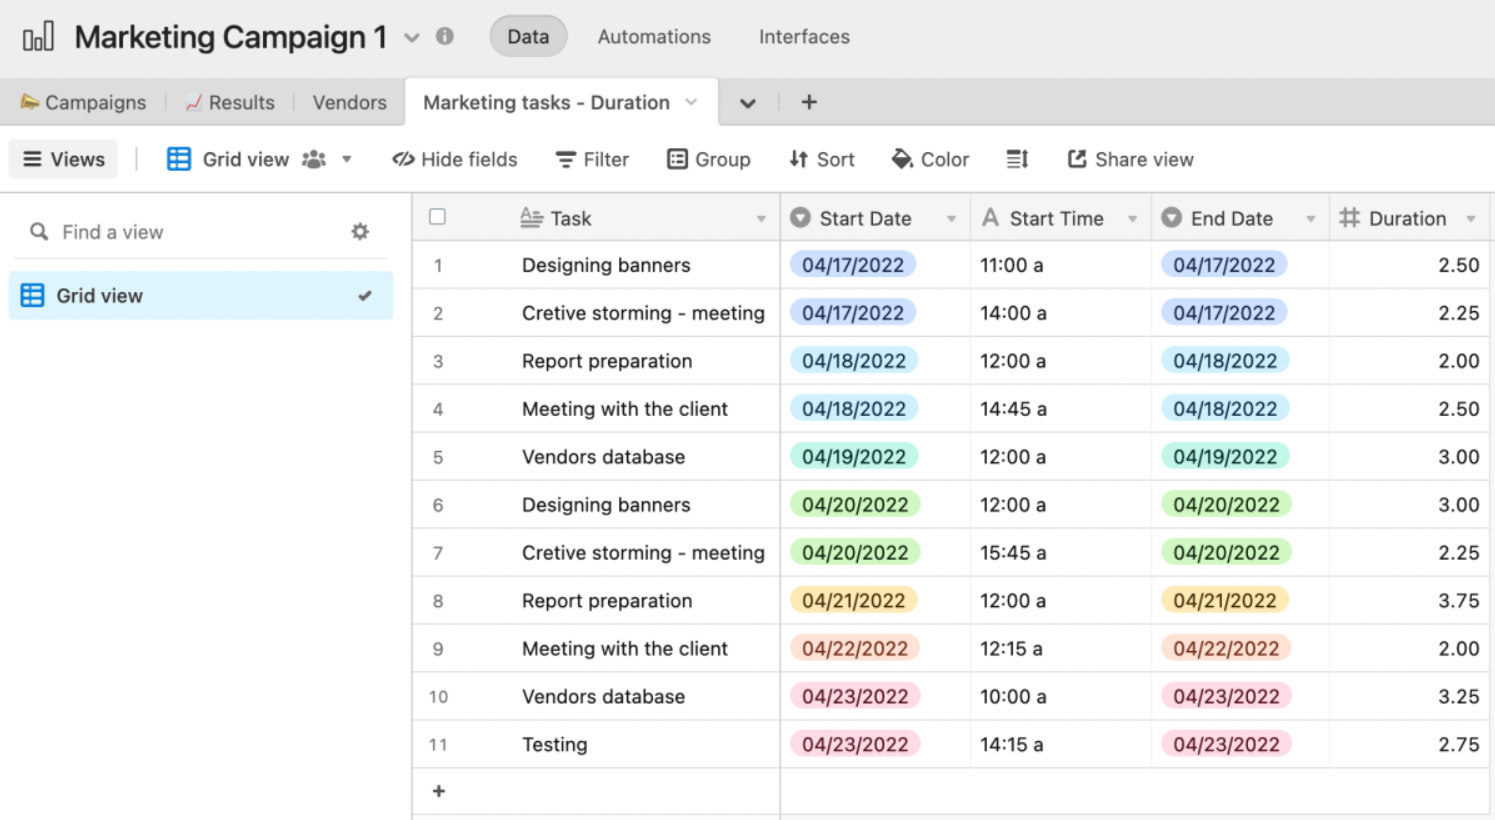Viewport: 1495px width, 820px height.
Task: Open the Views sidebar menu
Action: [x=62, y=159]
